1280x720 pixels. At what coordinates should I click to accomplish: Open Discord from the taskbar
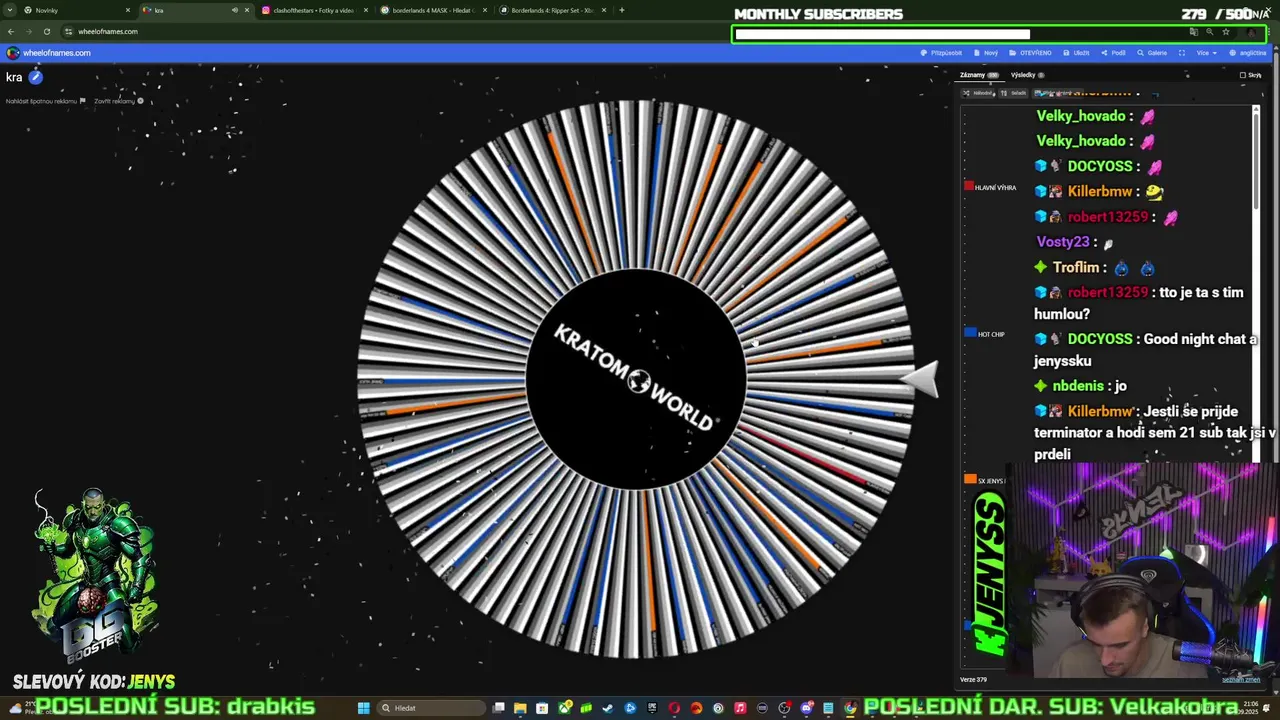[x=806, y=708]
